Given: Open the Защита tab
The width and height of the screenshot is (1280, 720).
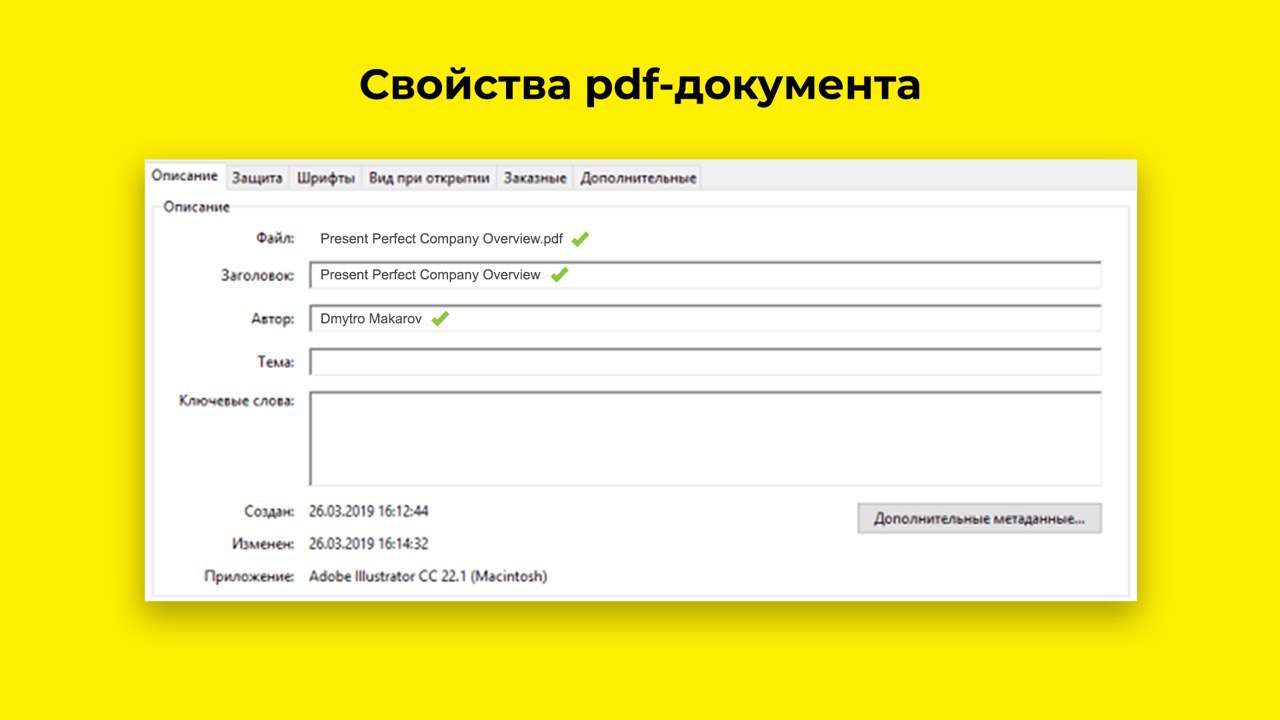Looking at the screenshot, I should 257,178.
